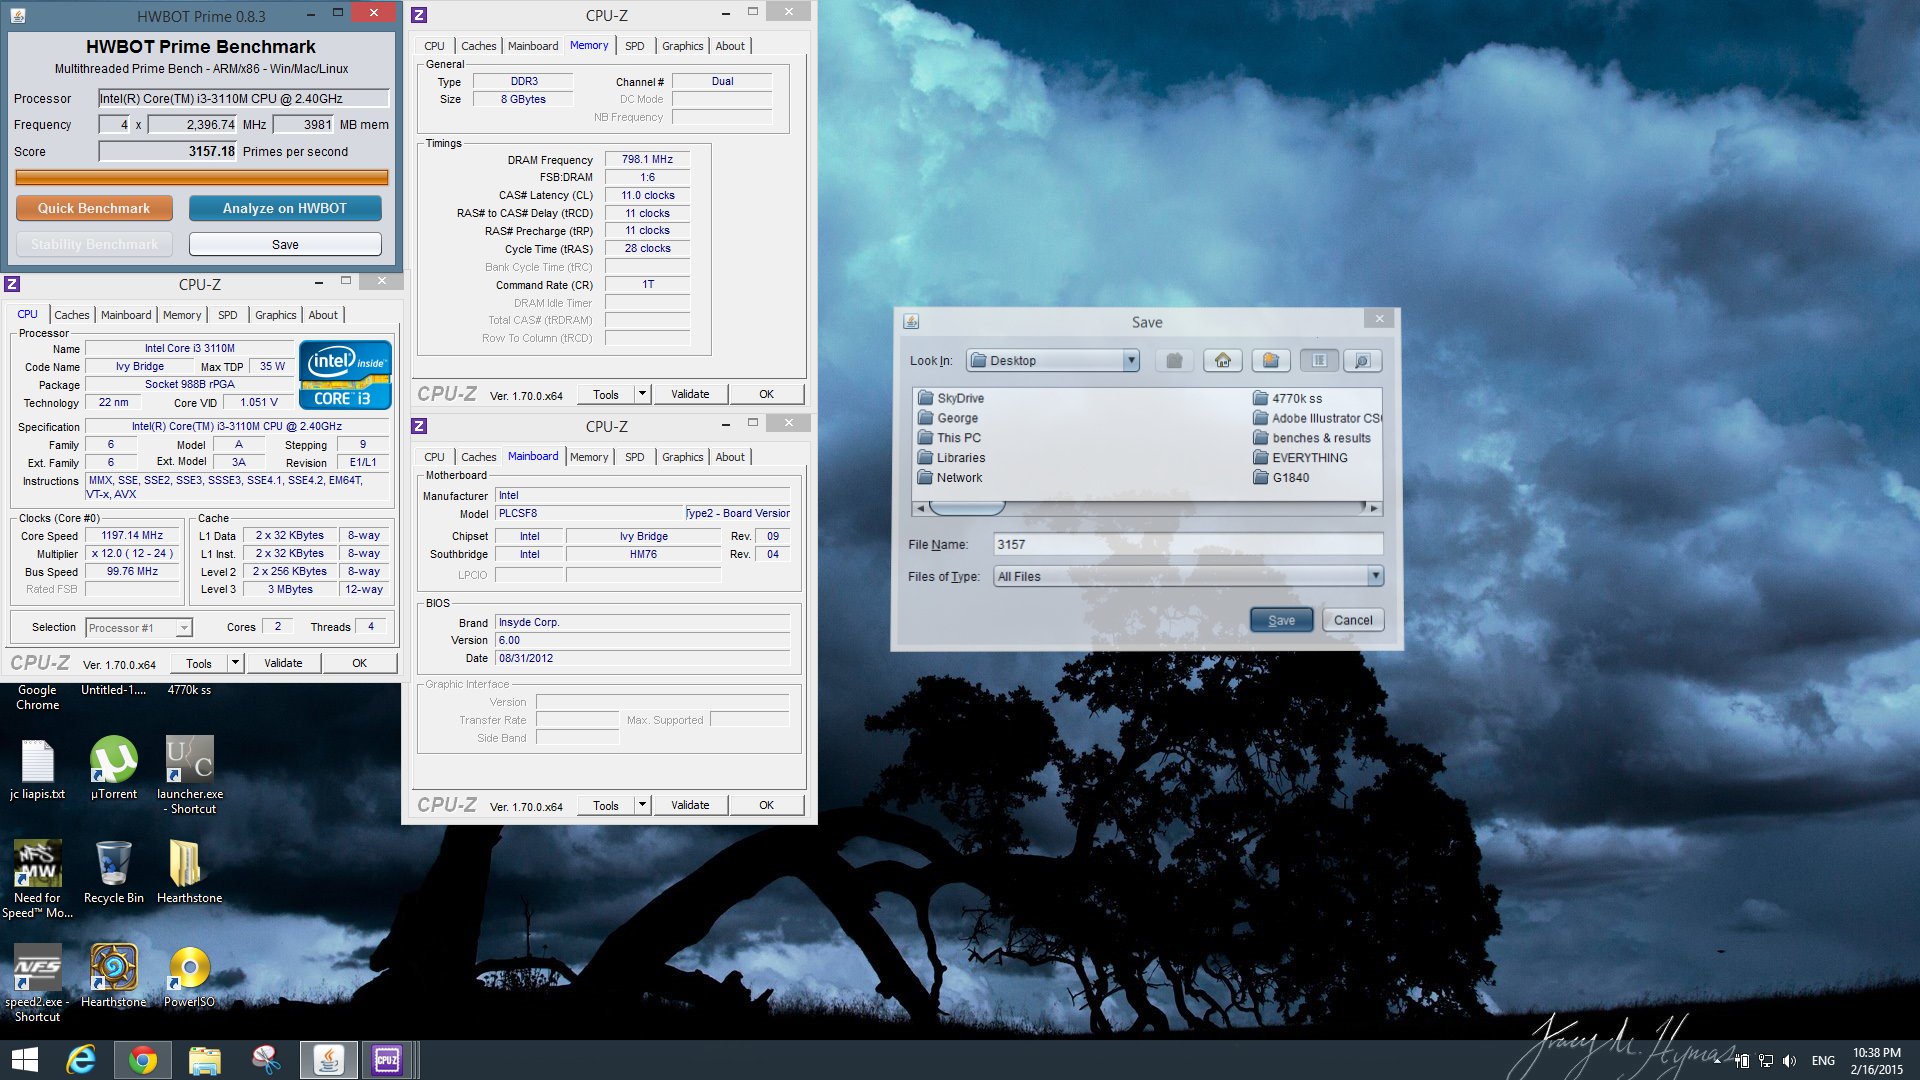
Task: Select the benches & results folder
Action: (1312, 438)
